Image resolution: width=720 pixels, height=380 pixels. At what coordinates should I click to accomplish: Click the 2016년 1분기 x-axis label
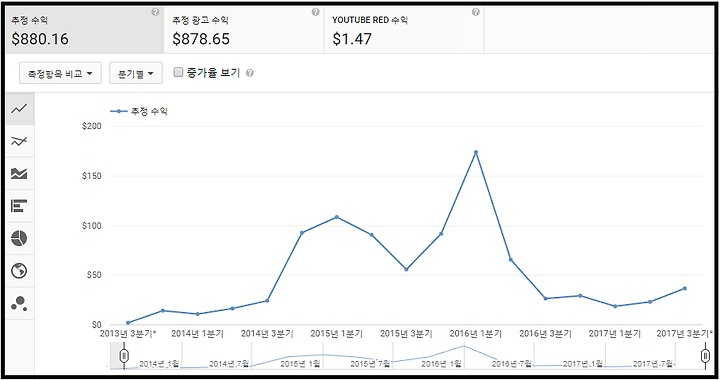pos(476,334)
